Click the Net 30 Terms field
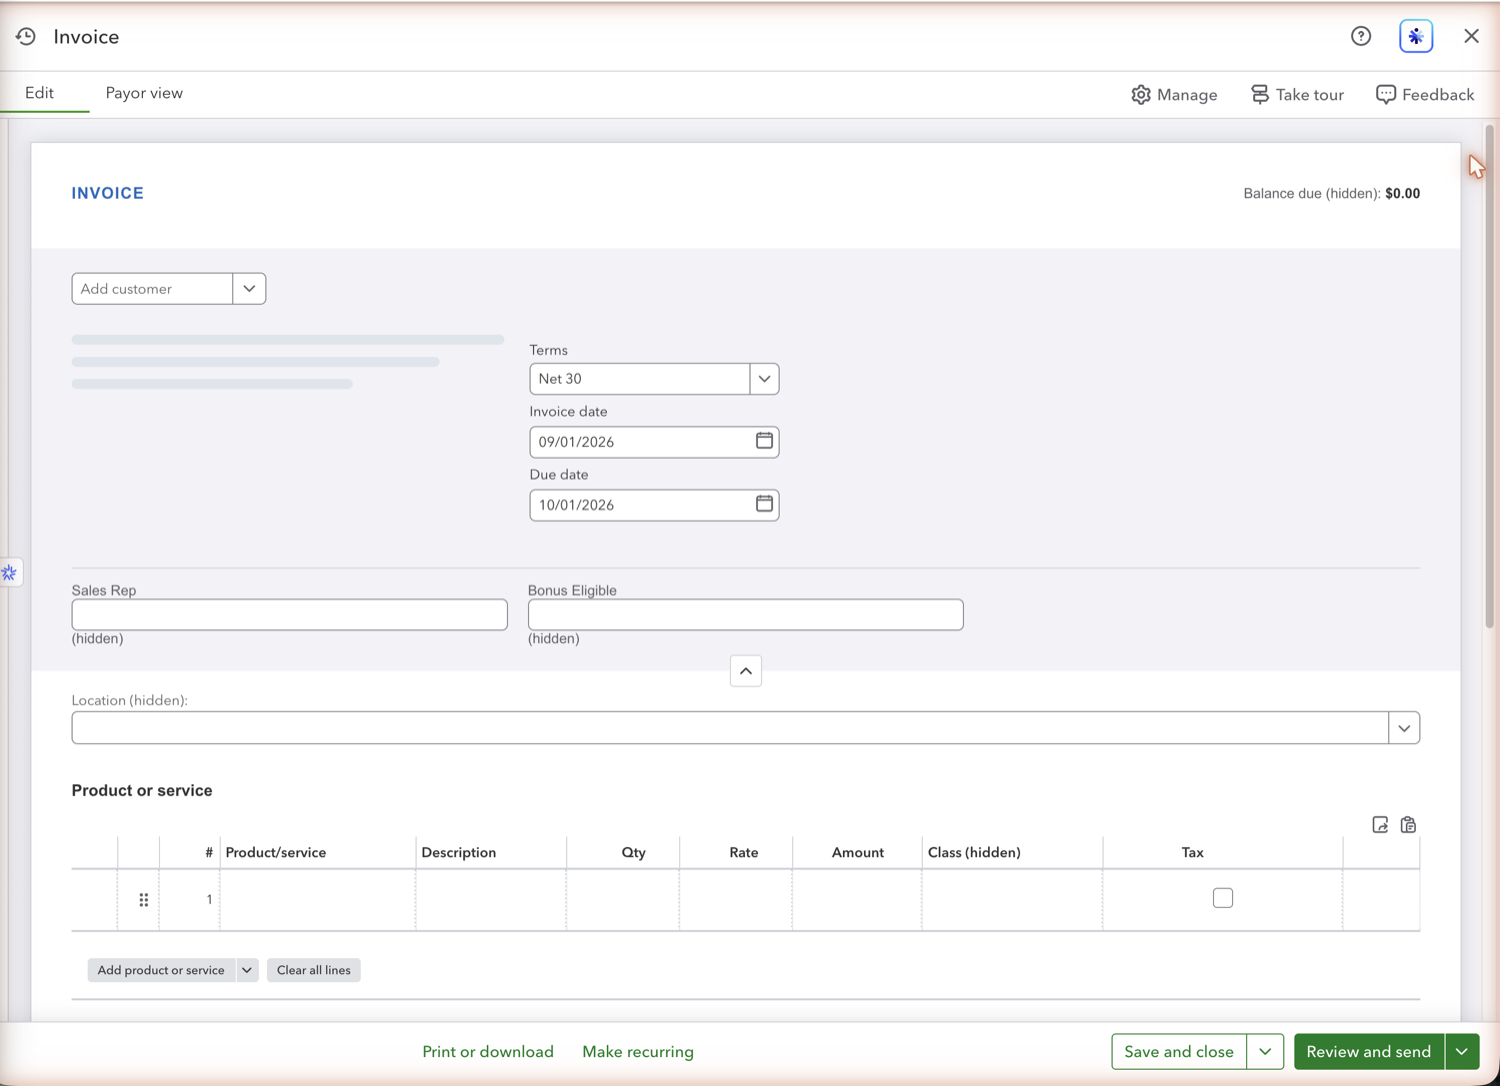The height and width of the screenshot is (1086, 1500). point(640,379)
